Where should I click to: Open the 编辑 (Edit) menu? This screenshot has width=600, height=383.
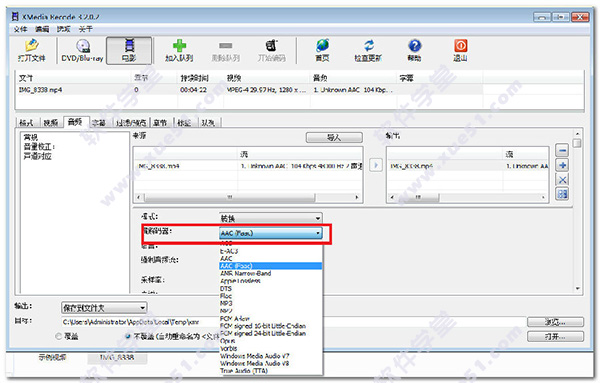coord(42,29)
